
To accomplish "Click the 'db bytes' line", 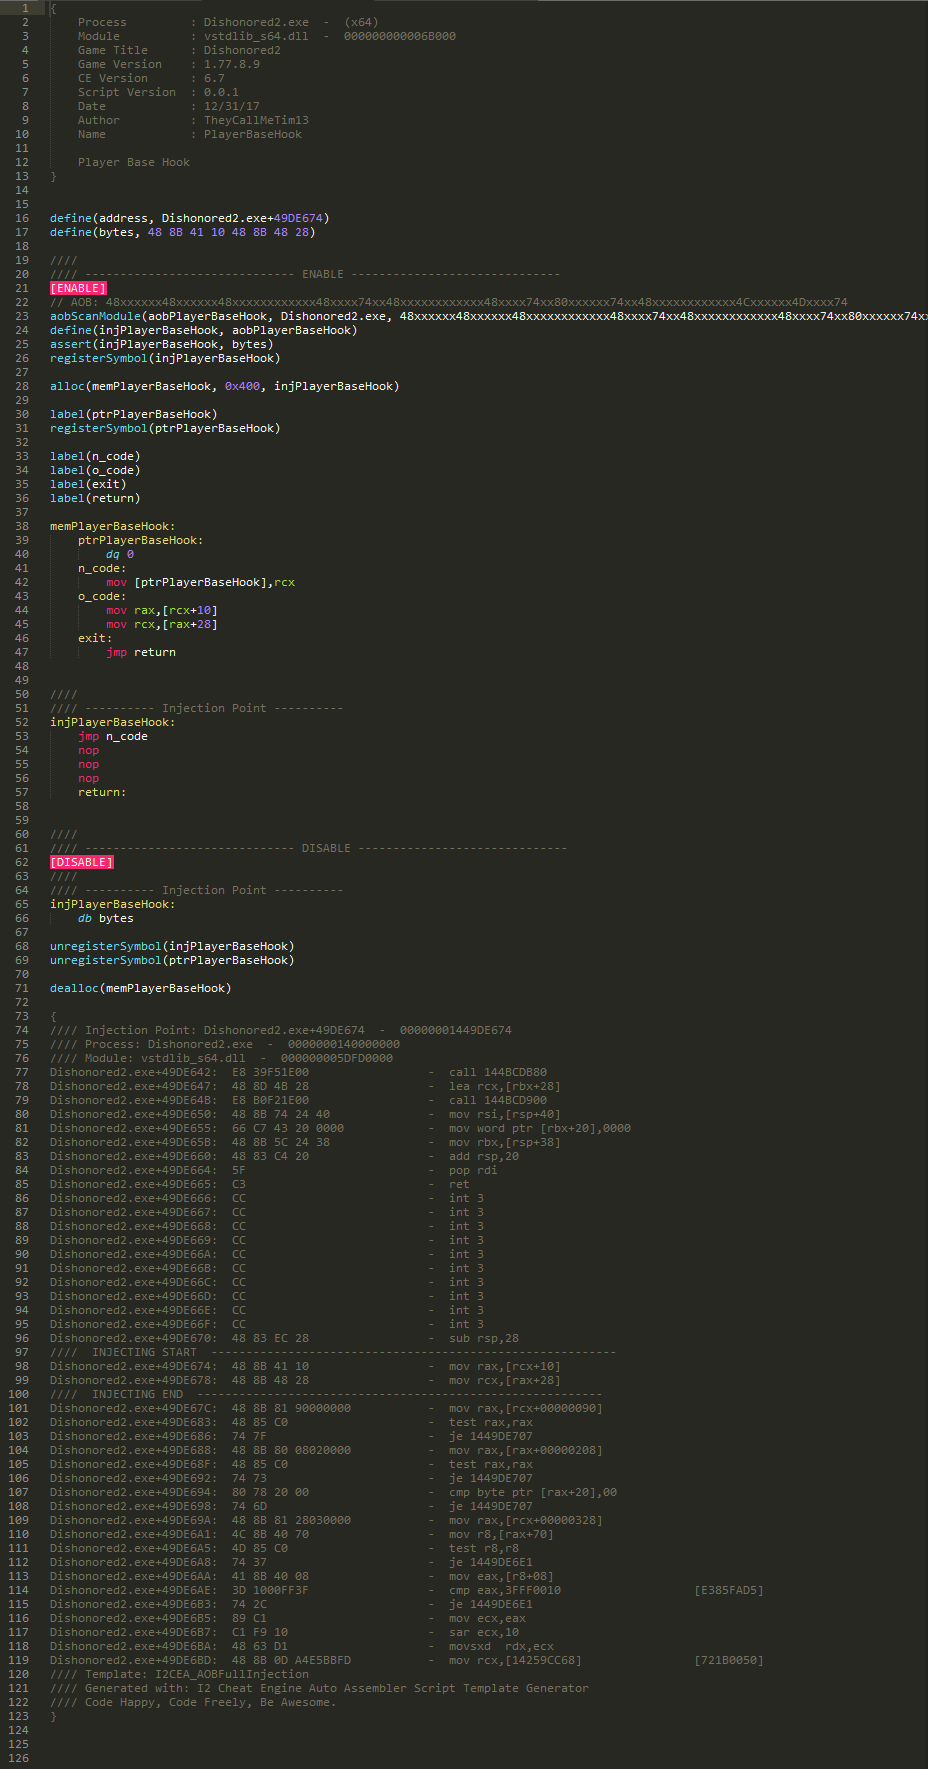I will [106, 918].
